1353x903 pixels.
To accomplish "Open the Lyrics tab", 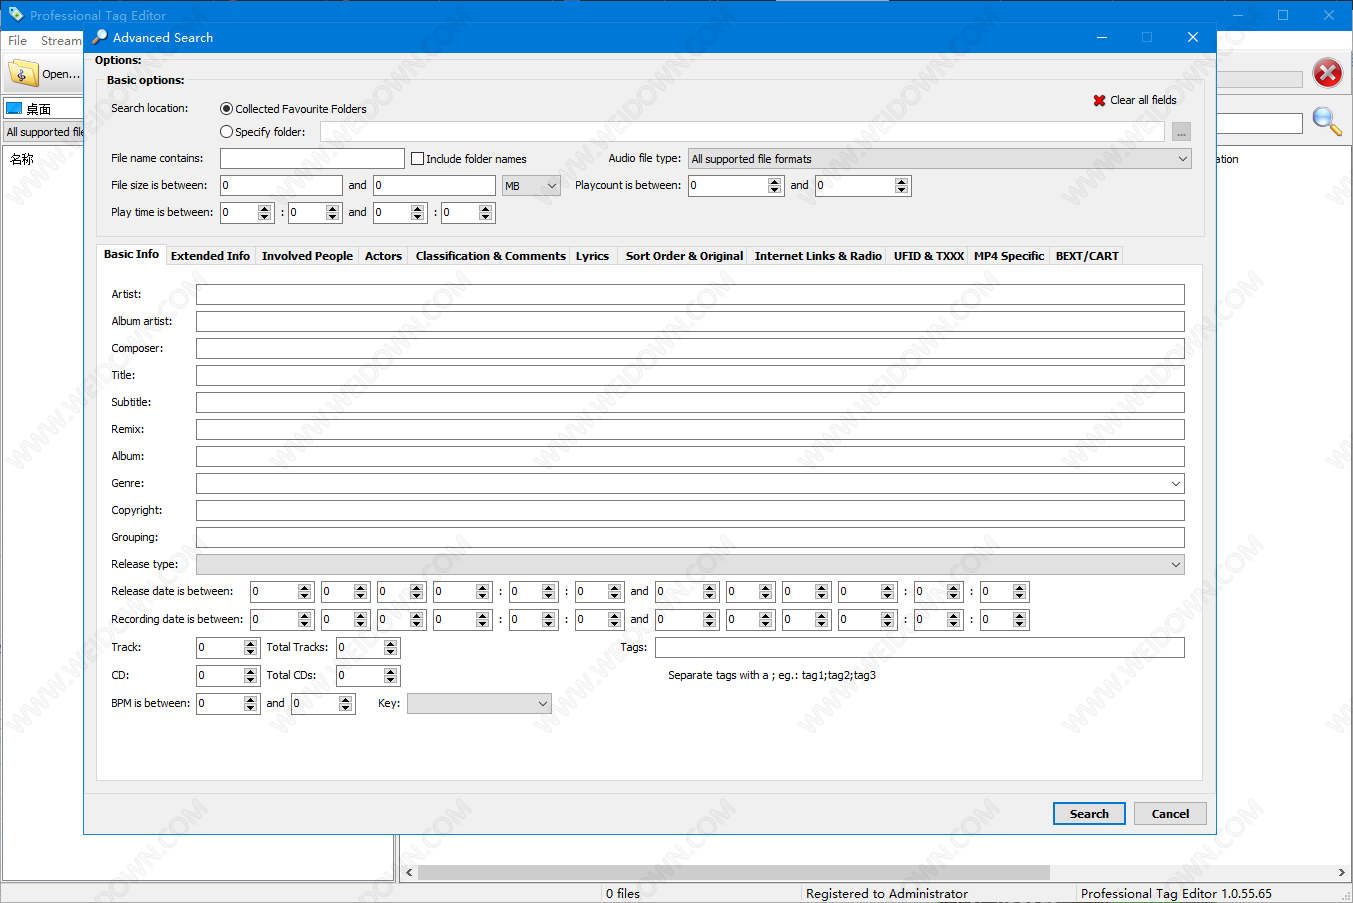I will tap(592, 256).
